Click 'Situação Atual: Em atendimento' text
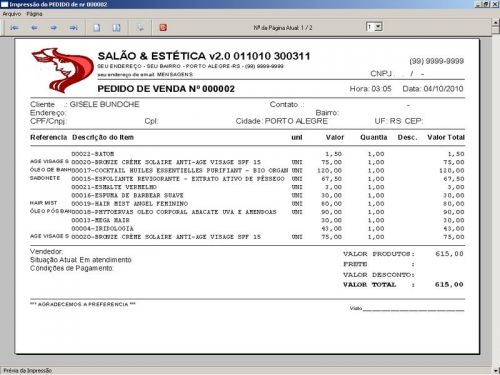The image size is (500, 375). pos(81,260)
